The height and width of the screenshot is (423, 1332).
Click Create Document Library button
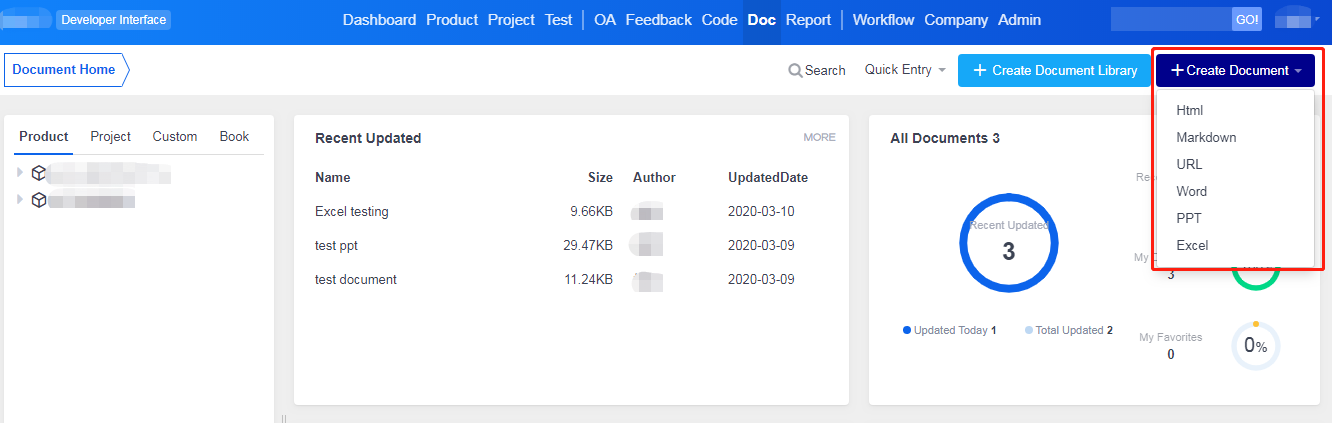1054,71
